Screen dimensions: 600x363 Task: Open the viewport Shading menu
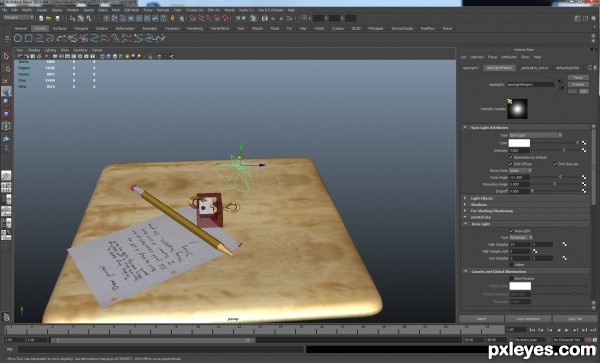coord(34,50)
